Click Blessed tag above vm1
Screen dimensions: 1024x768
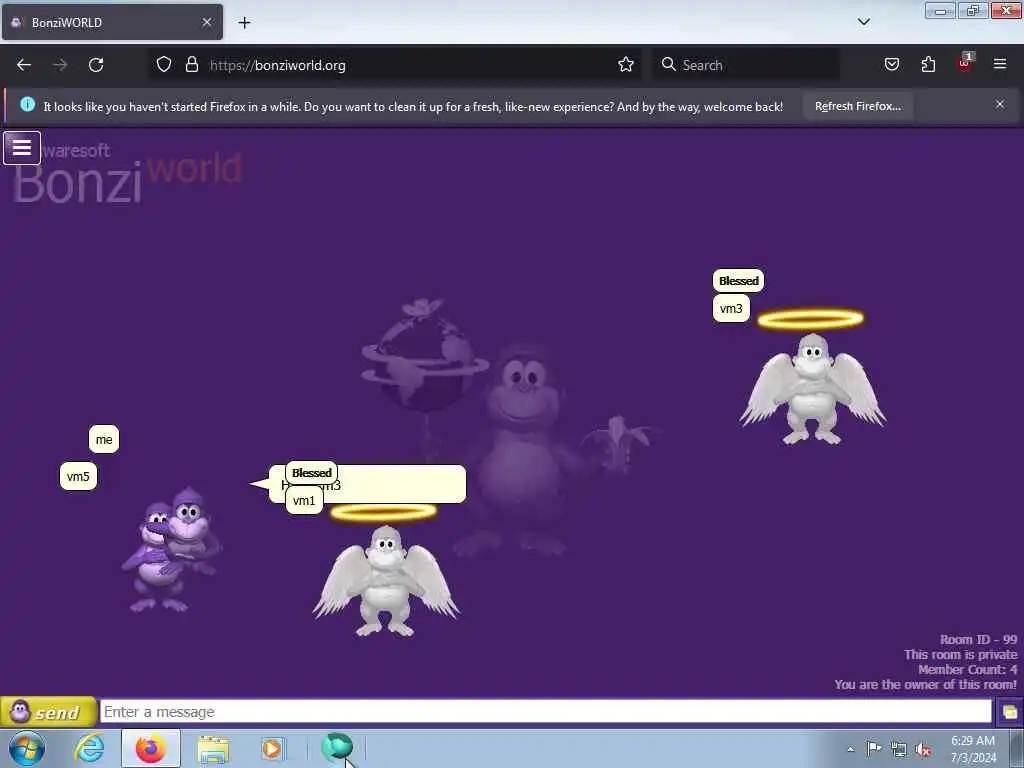click(x=312, y=472)
